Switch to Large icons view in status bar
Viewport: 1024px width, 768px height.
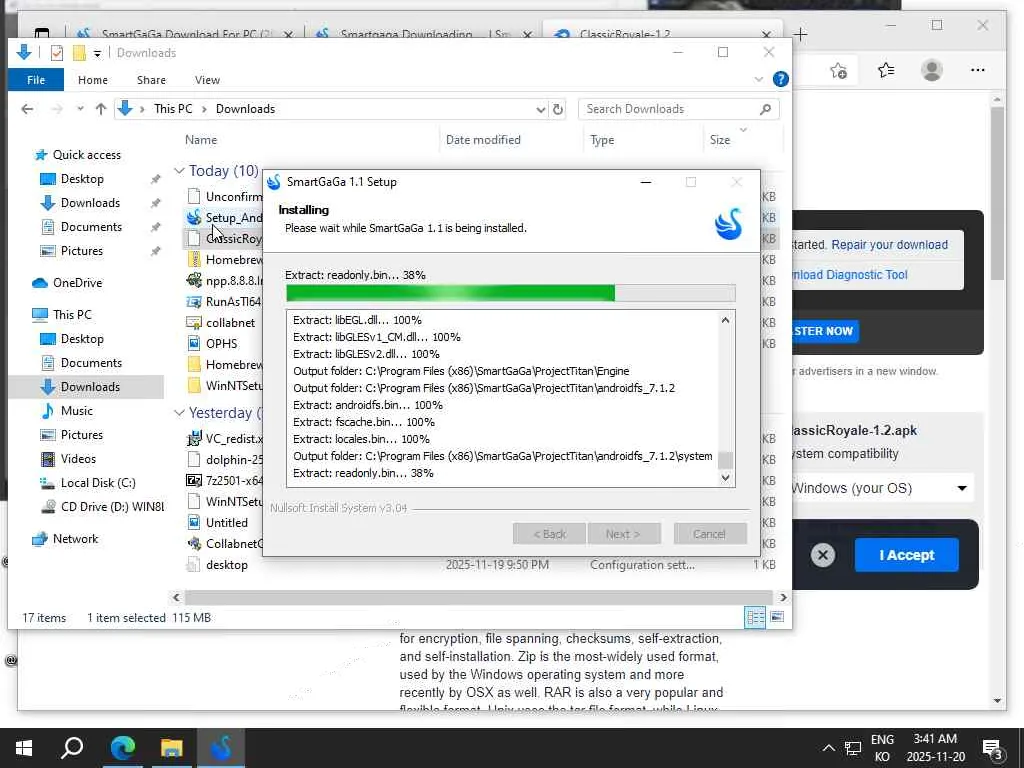776,617
